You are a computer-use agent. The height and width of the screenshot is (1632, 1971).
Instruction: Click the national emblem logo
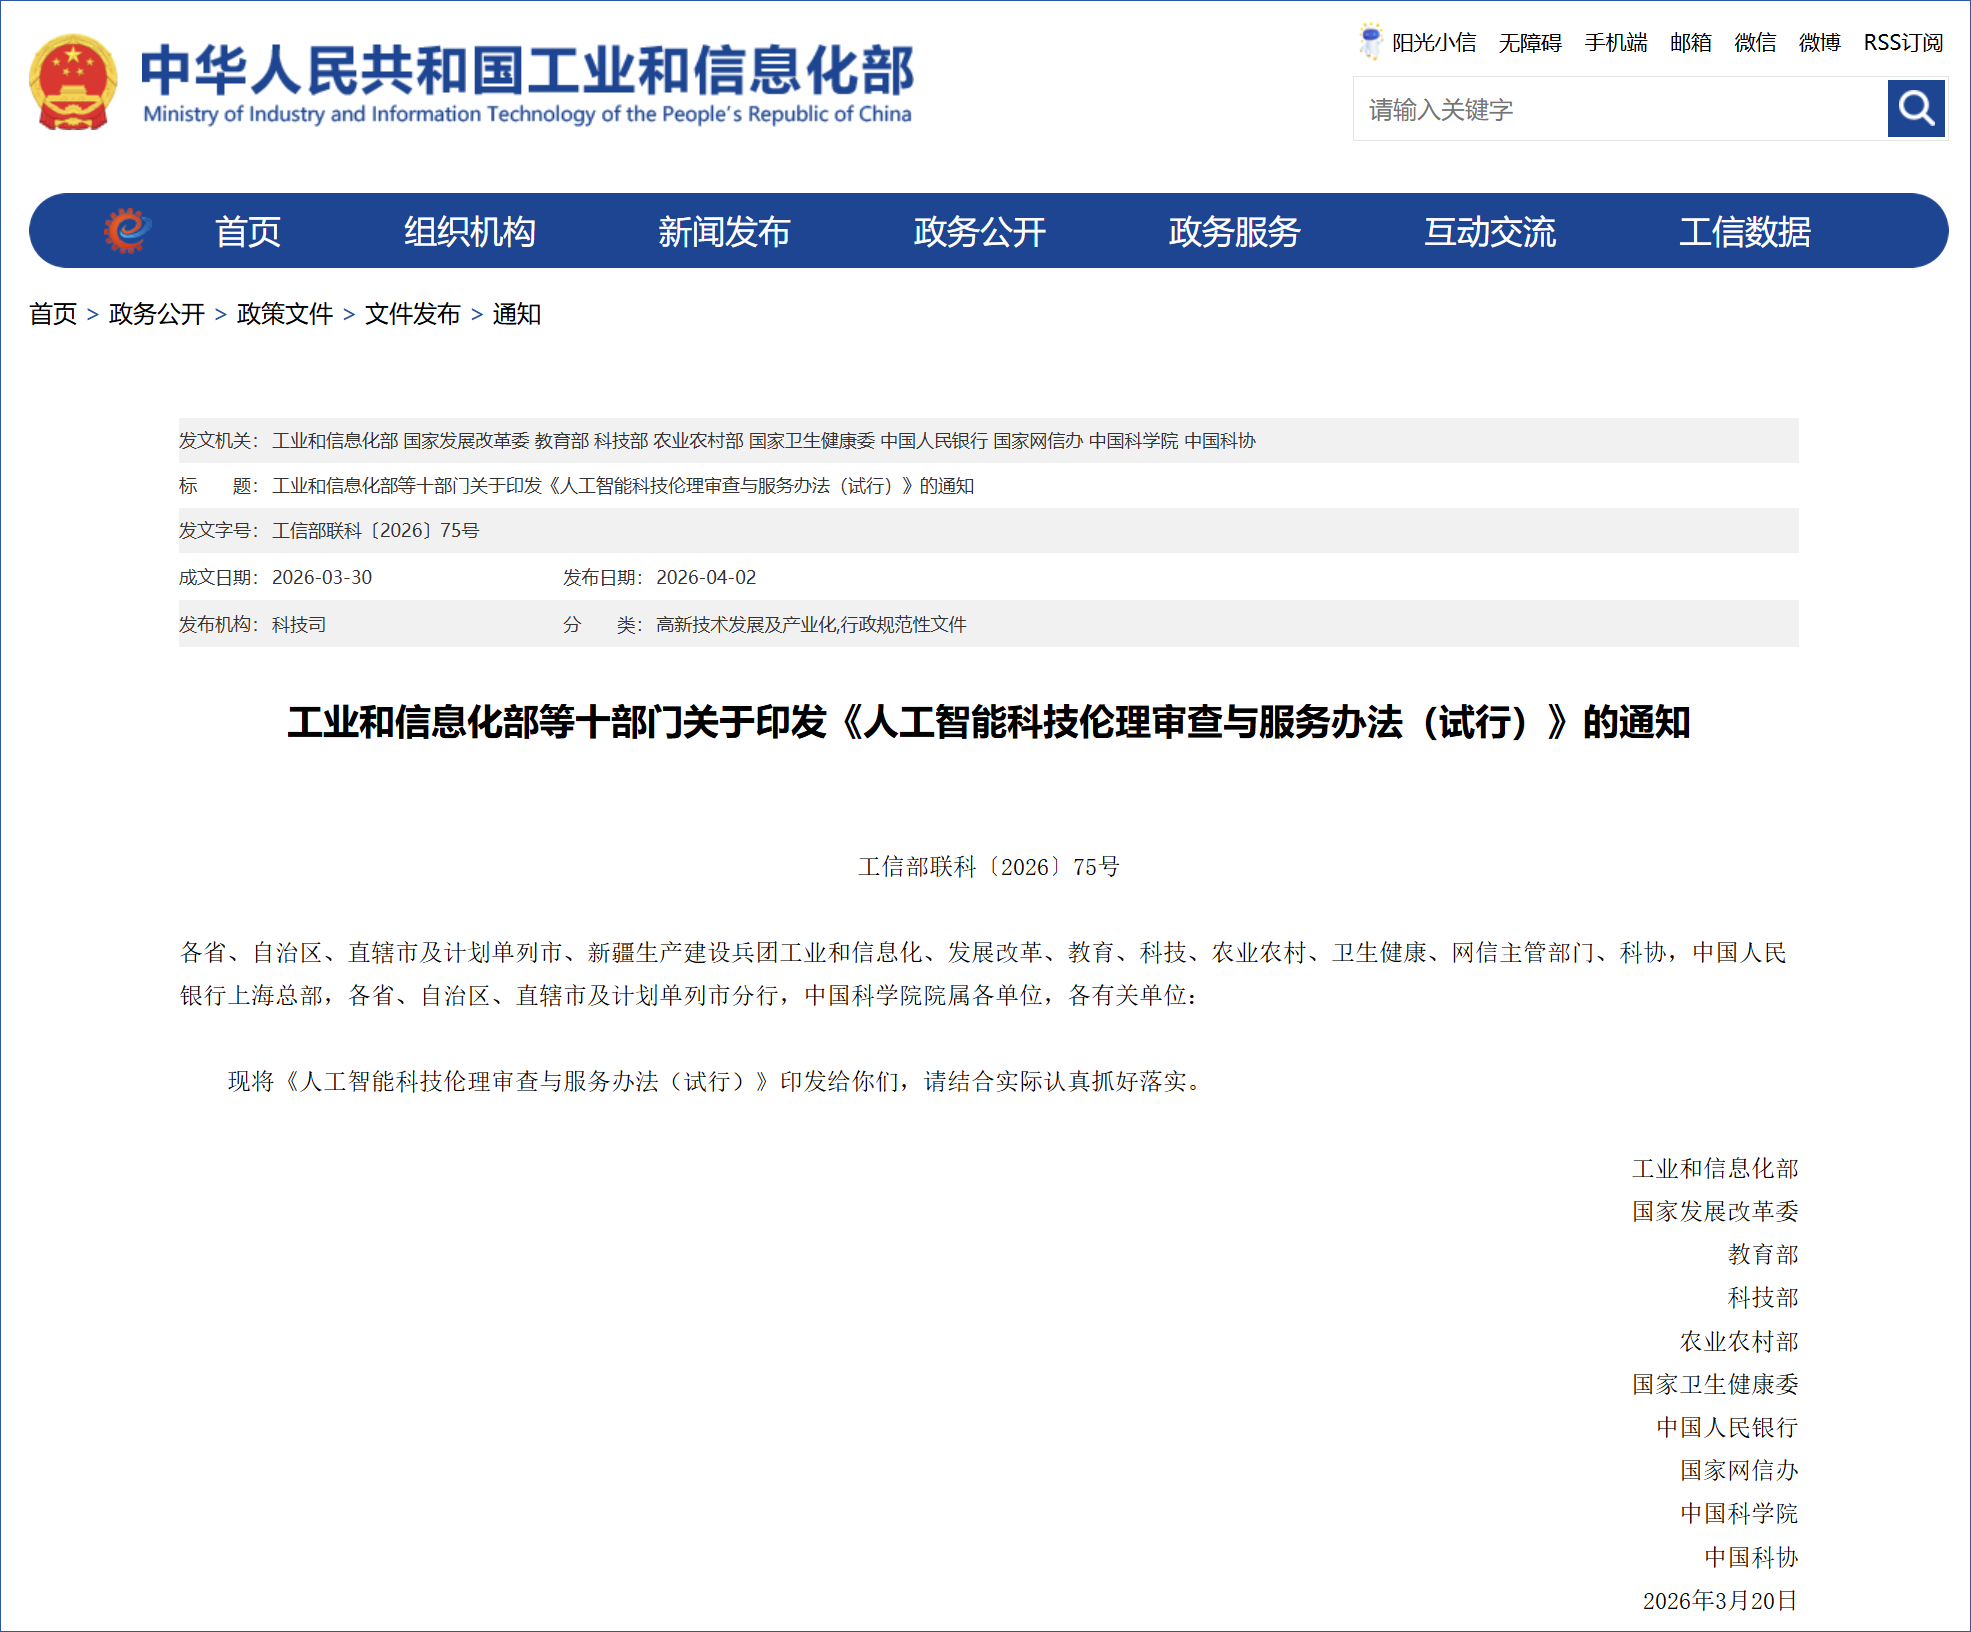pos(73,83)
